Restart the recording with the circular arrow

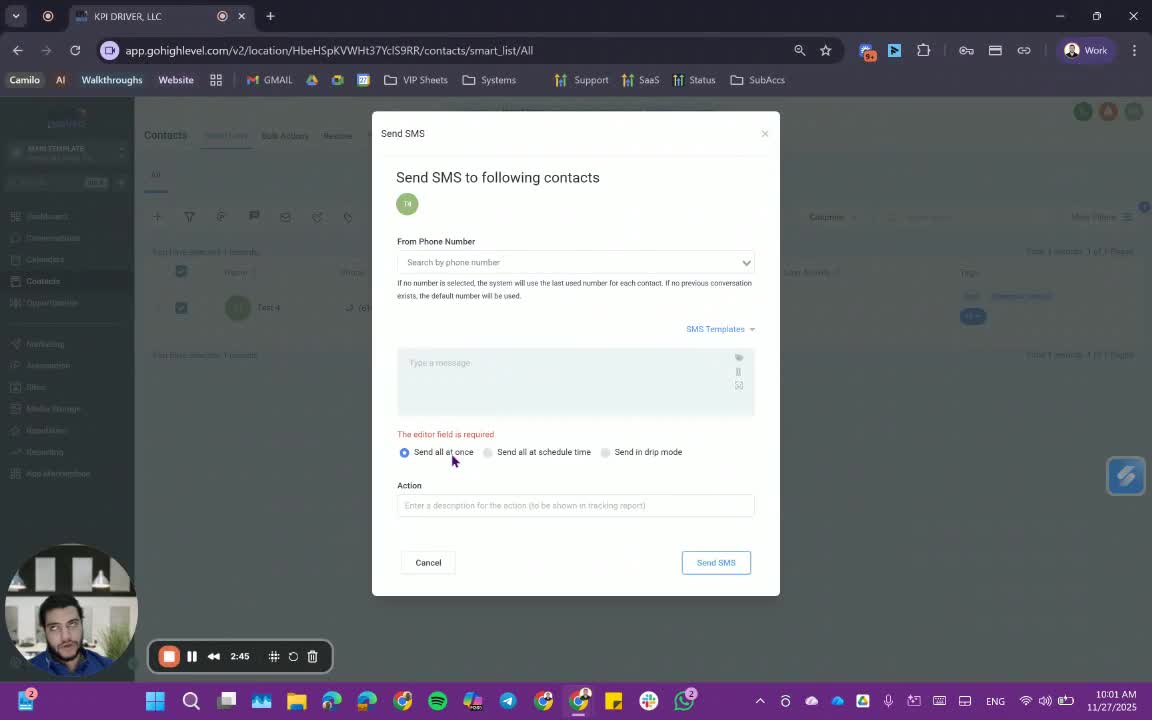pos(293,657)
